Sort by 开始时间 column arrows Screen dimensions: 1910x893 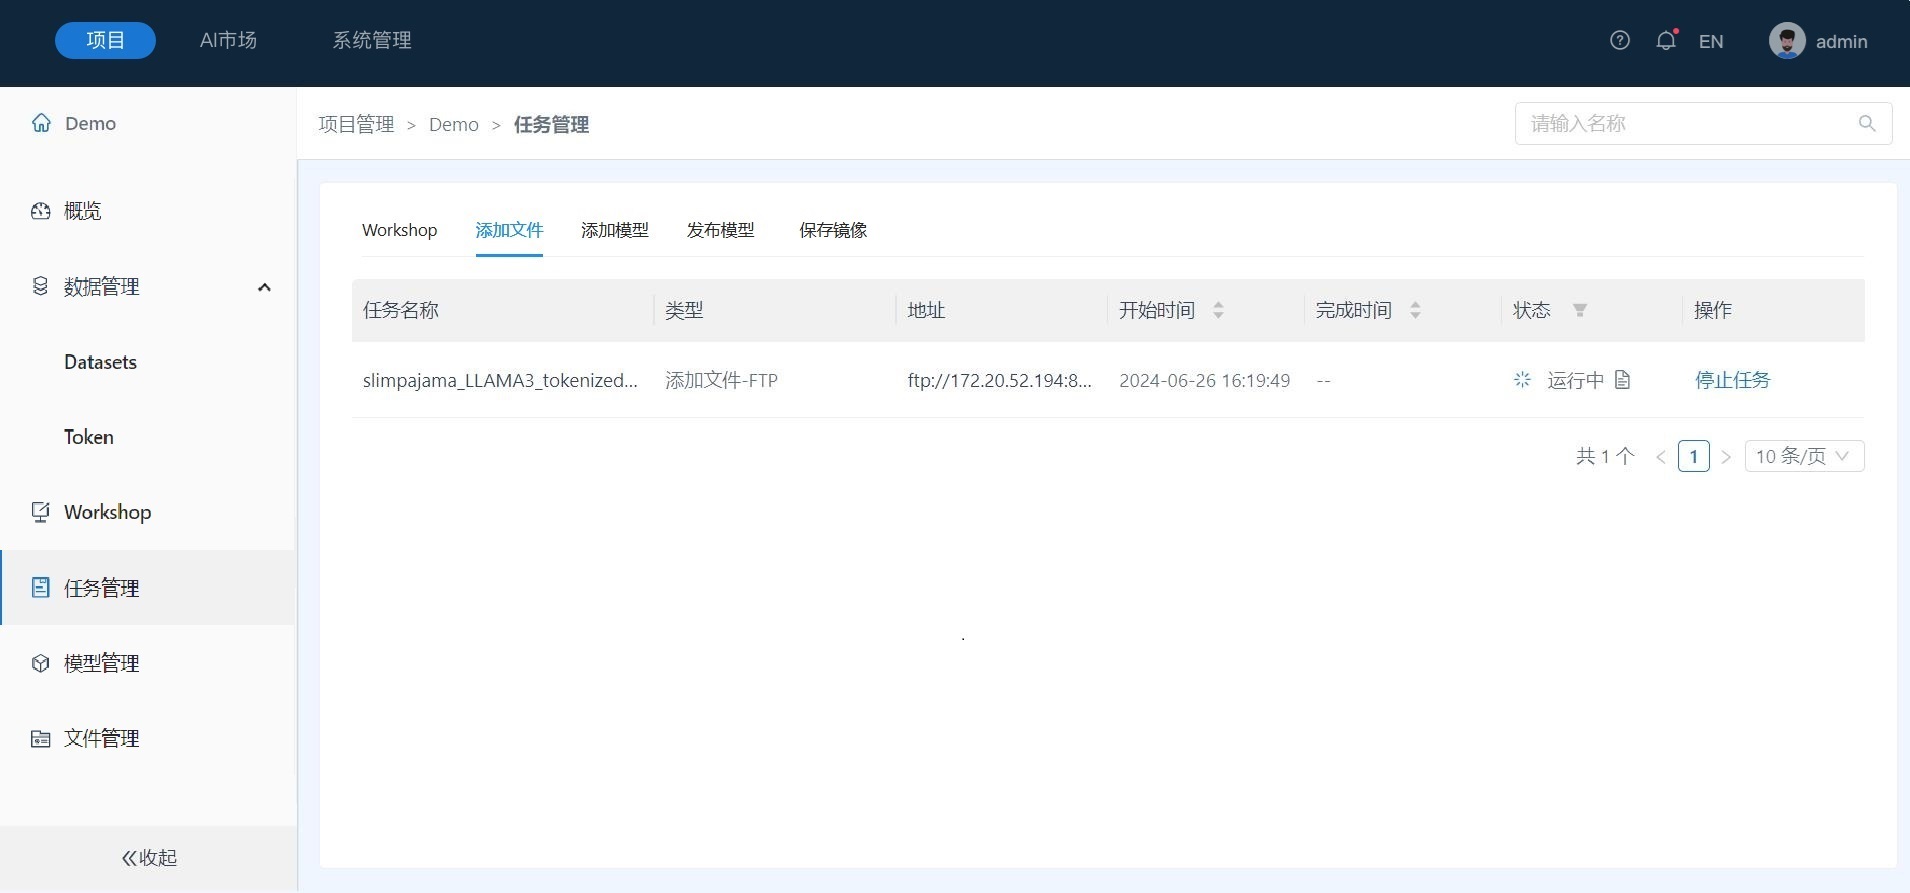1218,310
